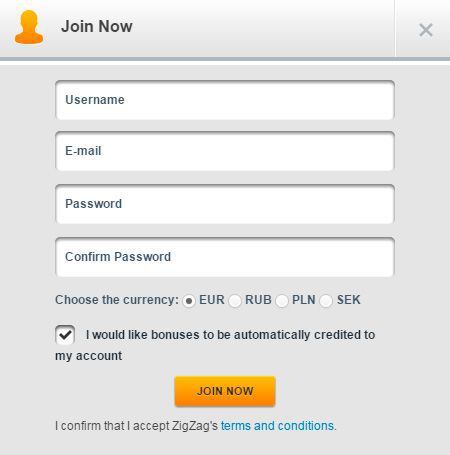Click the EUR text label
The height and width of the screenshot is (455, 450).
tap(212, 300)
